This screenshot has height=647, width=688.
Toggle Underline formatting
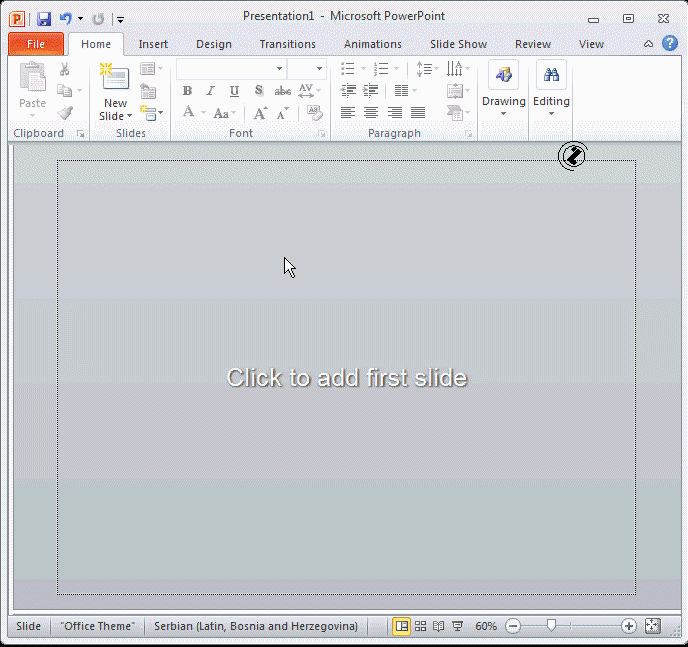click(x=234, y=91)
